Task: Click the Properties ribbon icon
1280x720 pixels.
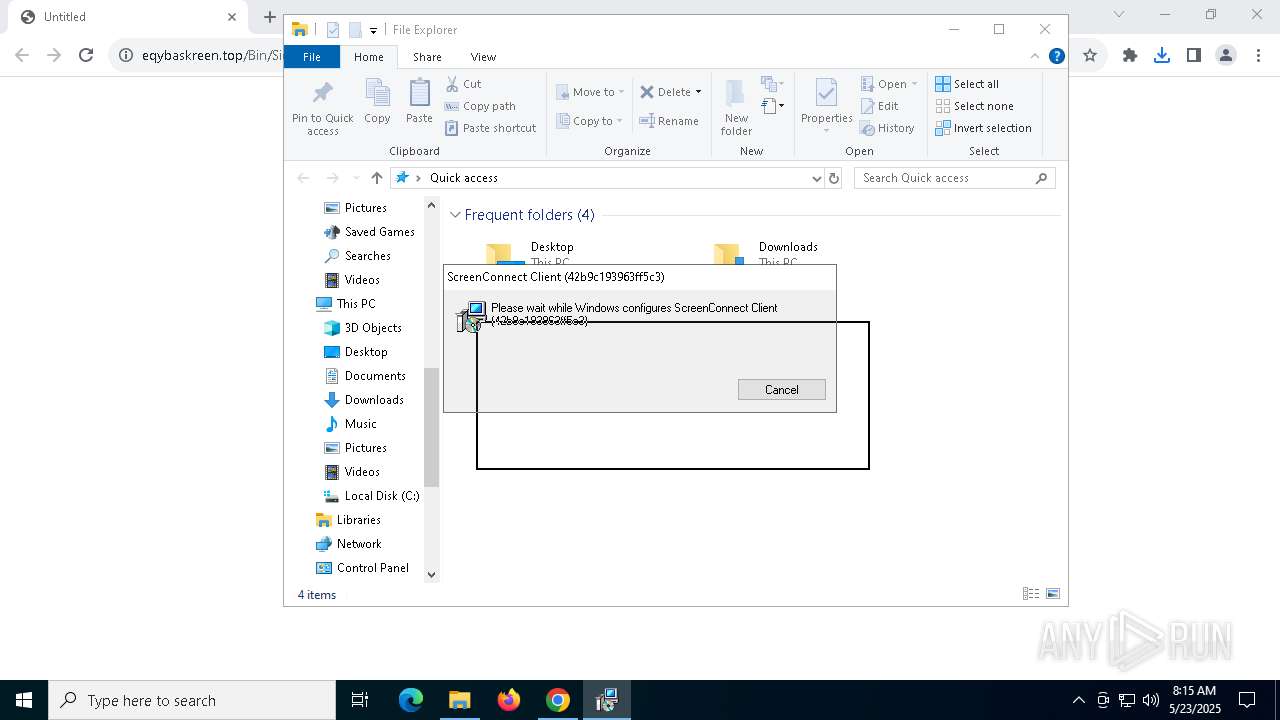Action: point(826,102)
